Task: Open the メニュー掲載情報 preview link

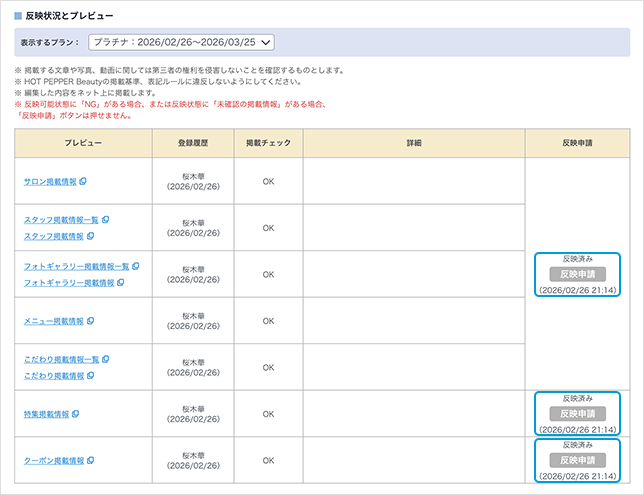Action: (x=53, y=321)
